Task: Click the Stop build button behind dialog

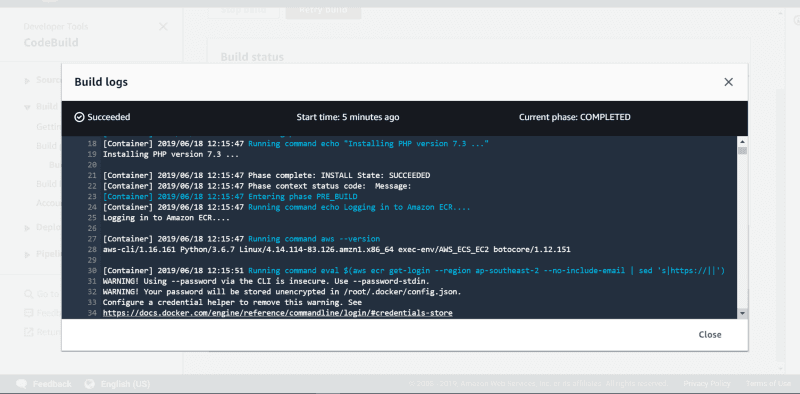Action: pyautogui.click(x=244, y=10)
